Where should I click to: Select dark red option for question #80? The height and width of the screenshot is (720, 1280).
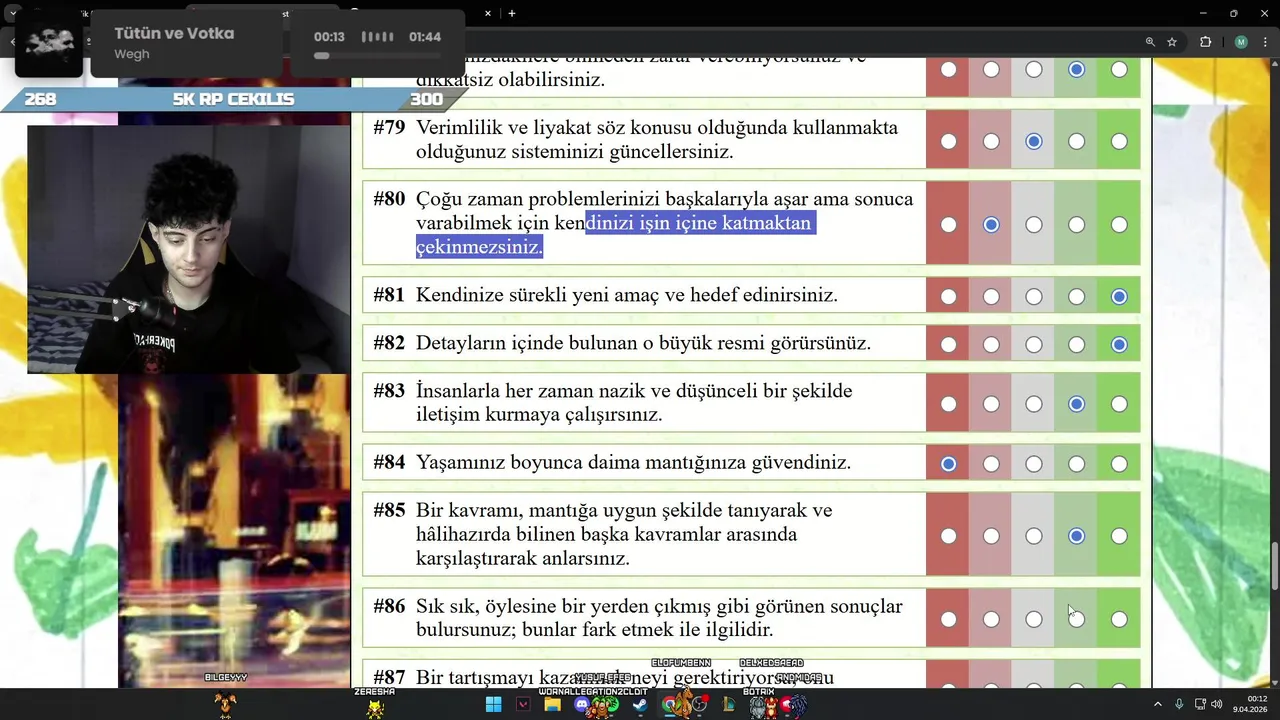pos(948,225)
